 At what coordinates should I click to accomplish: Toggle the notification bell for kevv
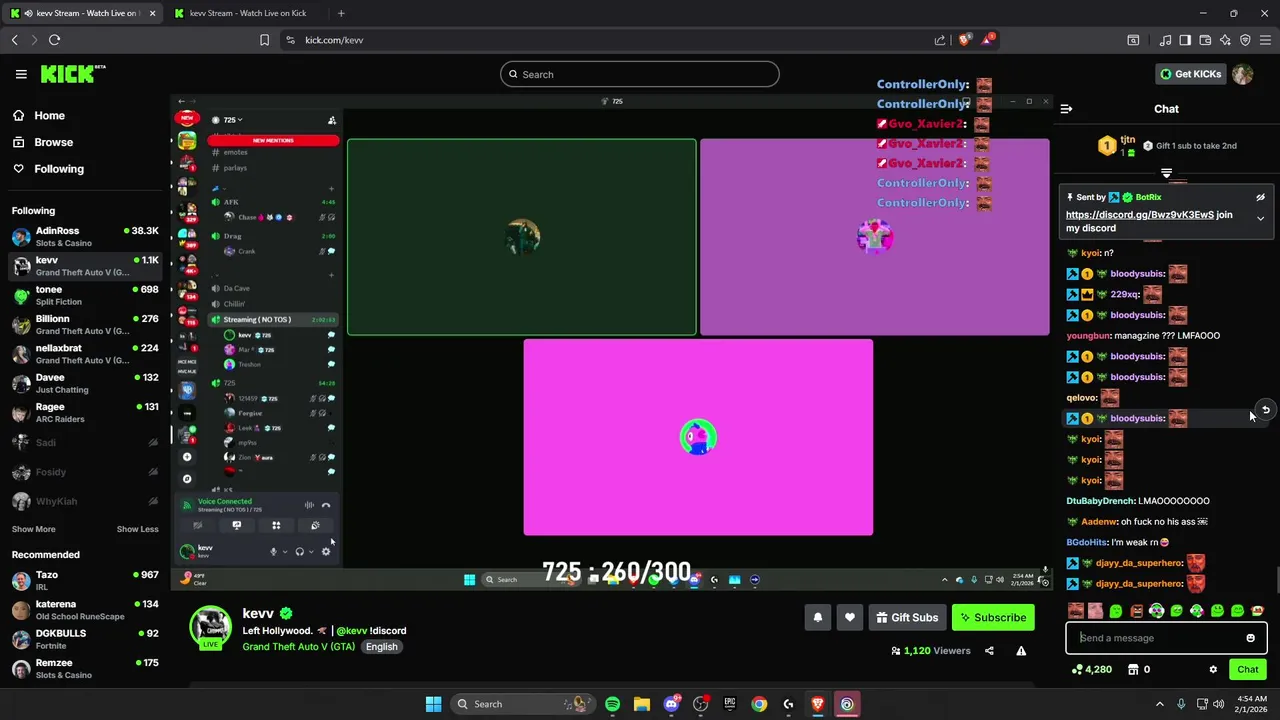tap(817, 617)
